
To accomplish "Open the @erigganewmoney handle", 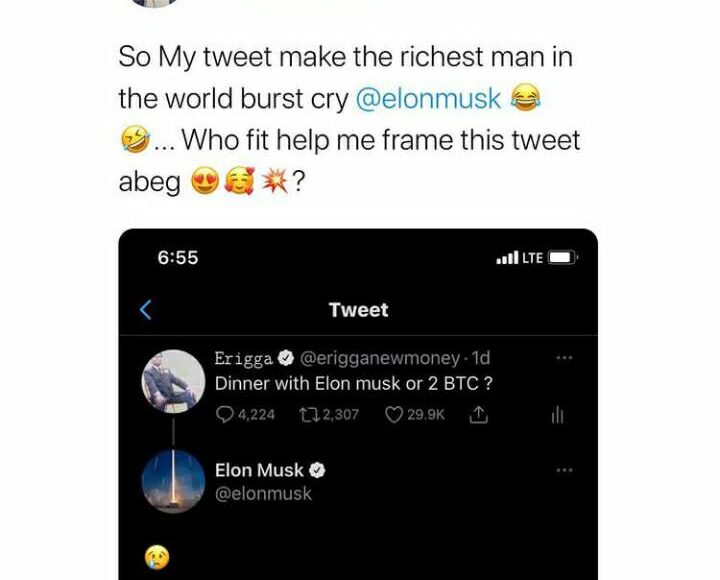I will point(380,358).
